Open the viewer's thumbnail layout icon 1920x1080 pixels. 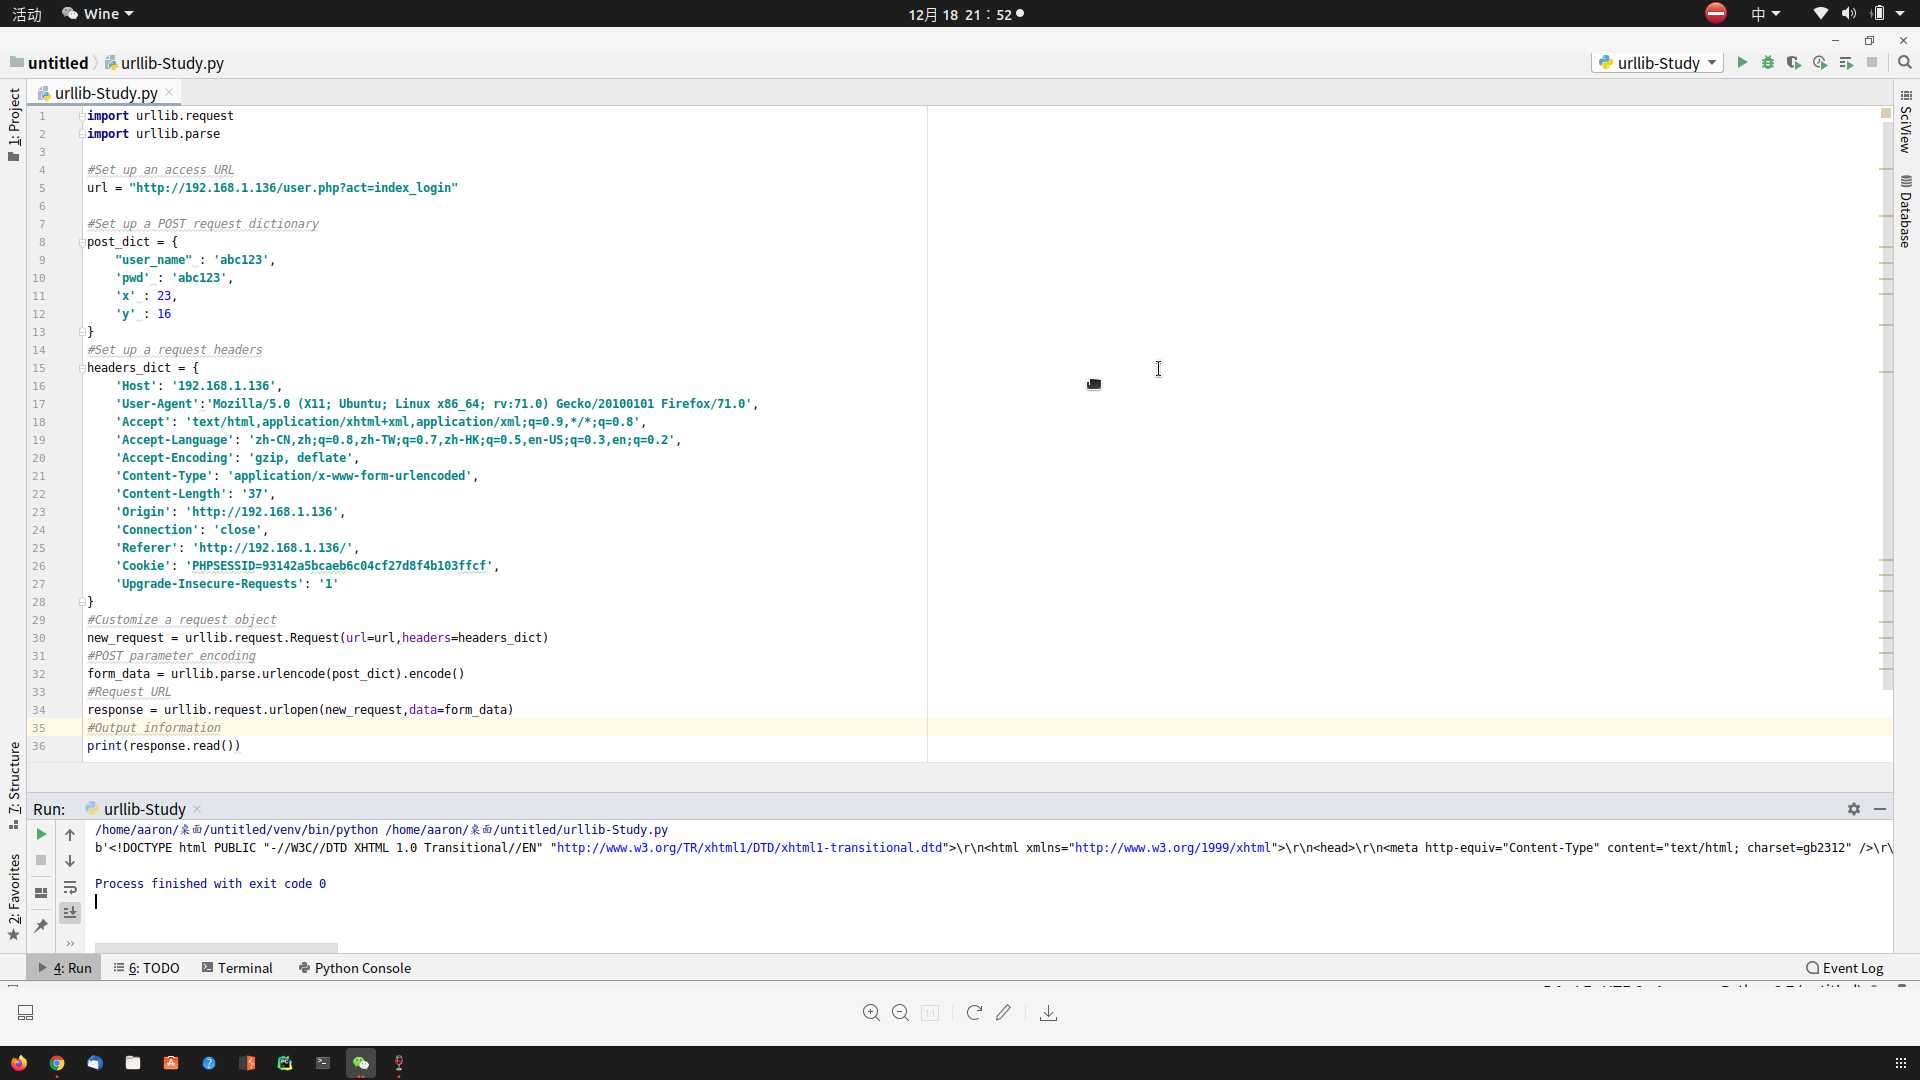(x=26, y=1013)
